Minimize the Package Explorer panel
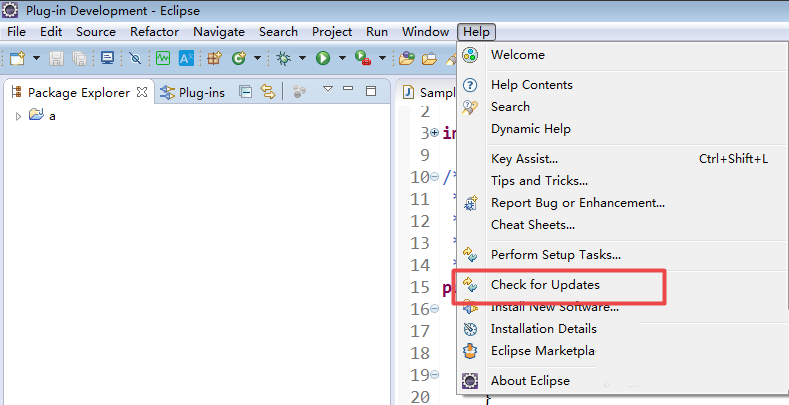Image resolution: width=789 pixels, height=405 pixels. [x=348, y=89]
